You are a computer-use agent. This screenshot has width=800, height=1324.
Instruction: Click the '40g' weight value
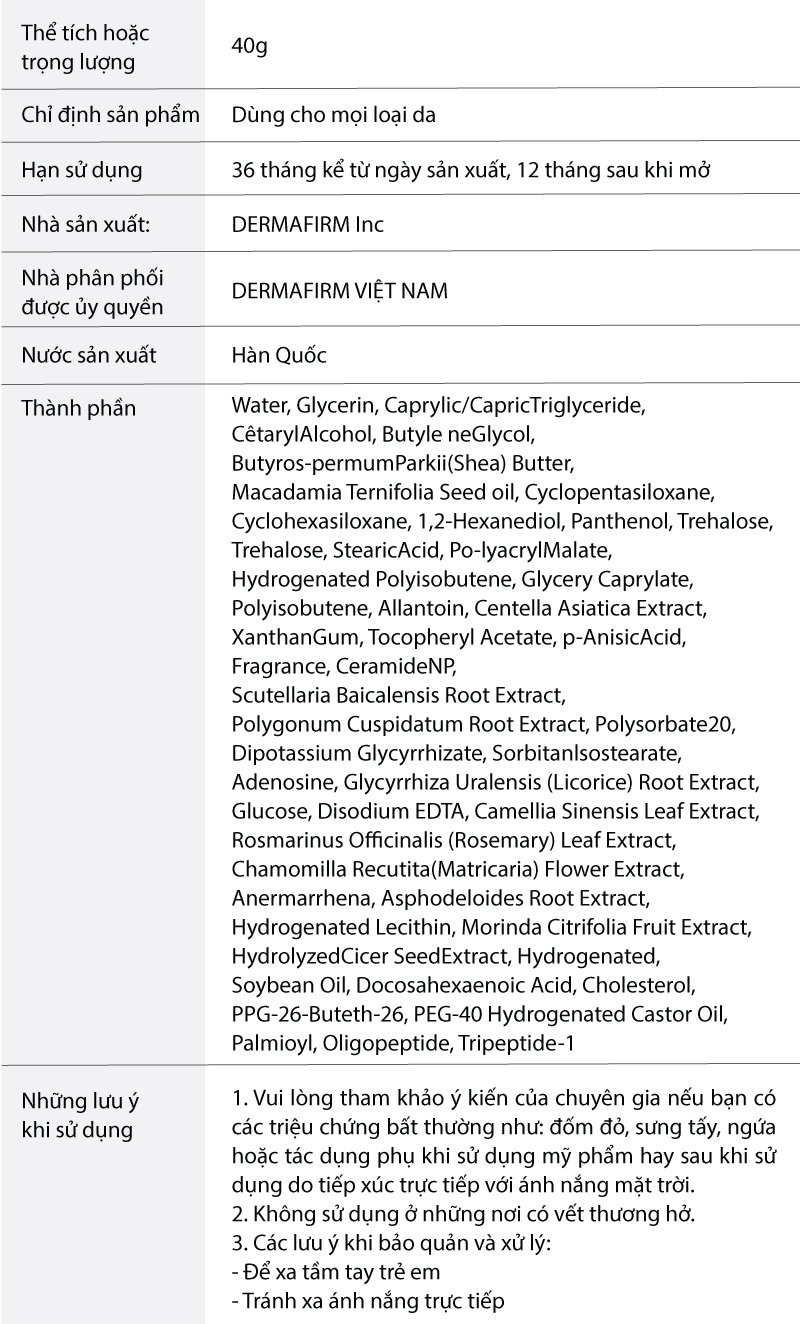coord(249,47)
